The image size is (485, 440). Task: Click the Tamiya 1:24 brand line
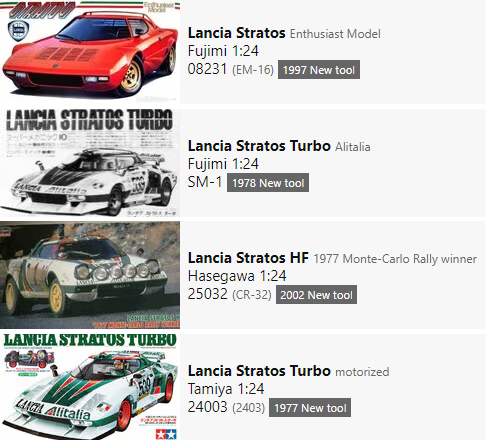226,389
